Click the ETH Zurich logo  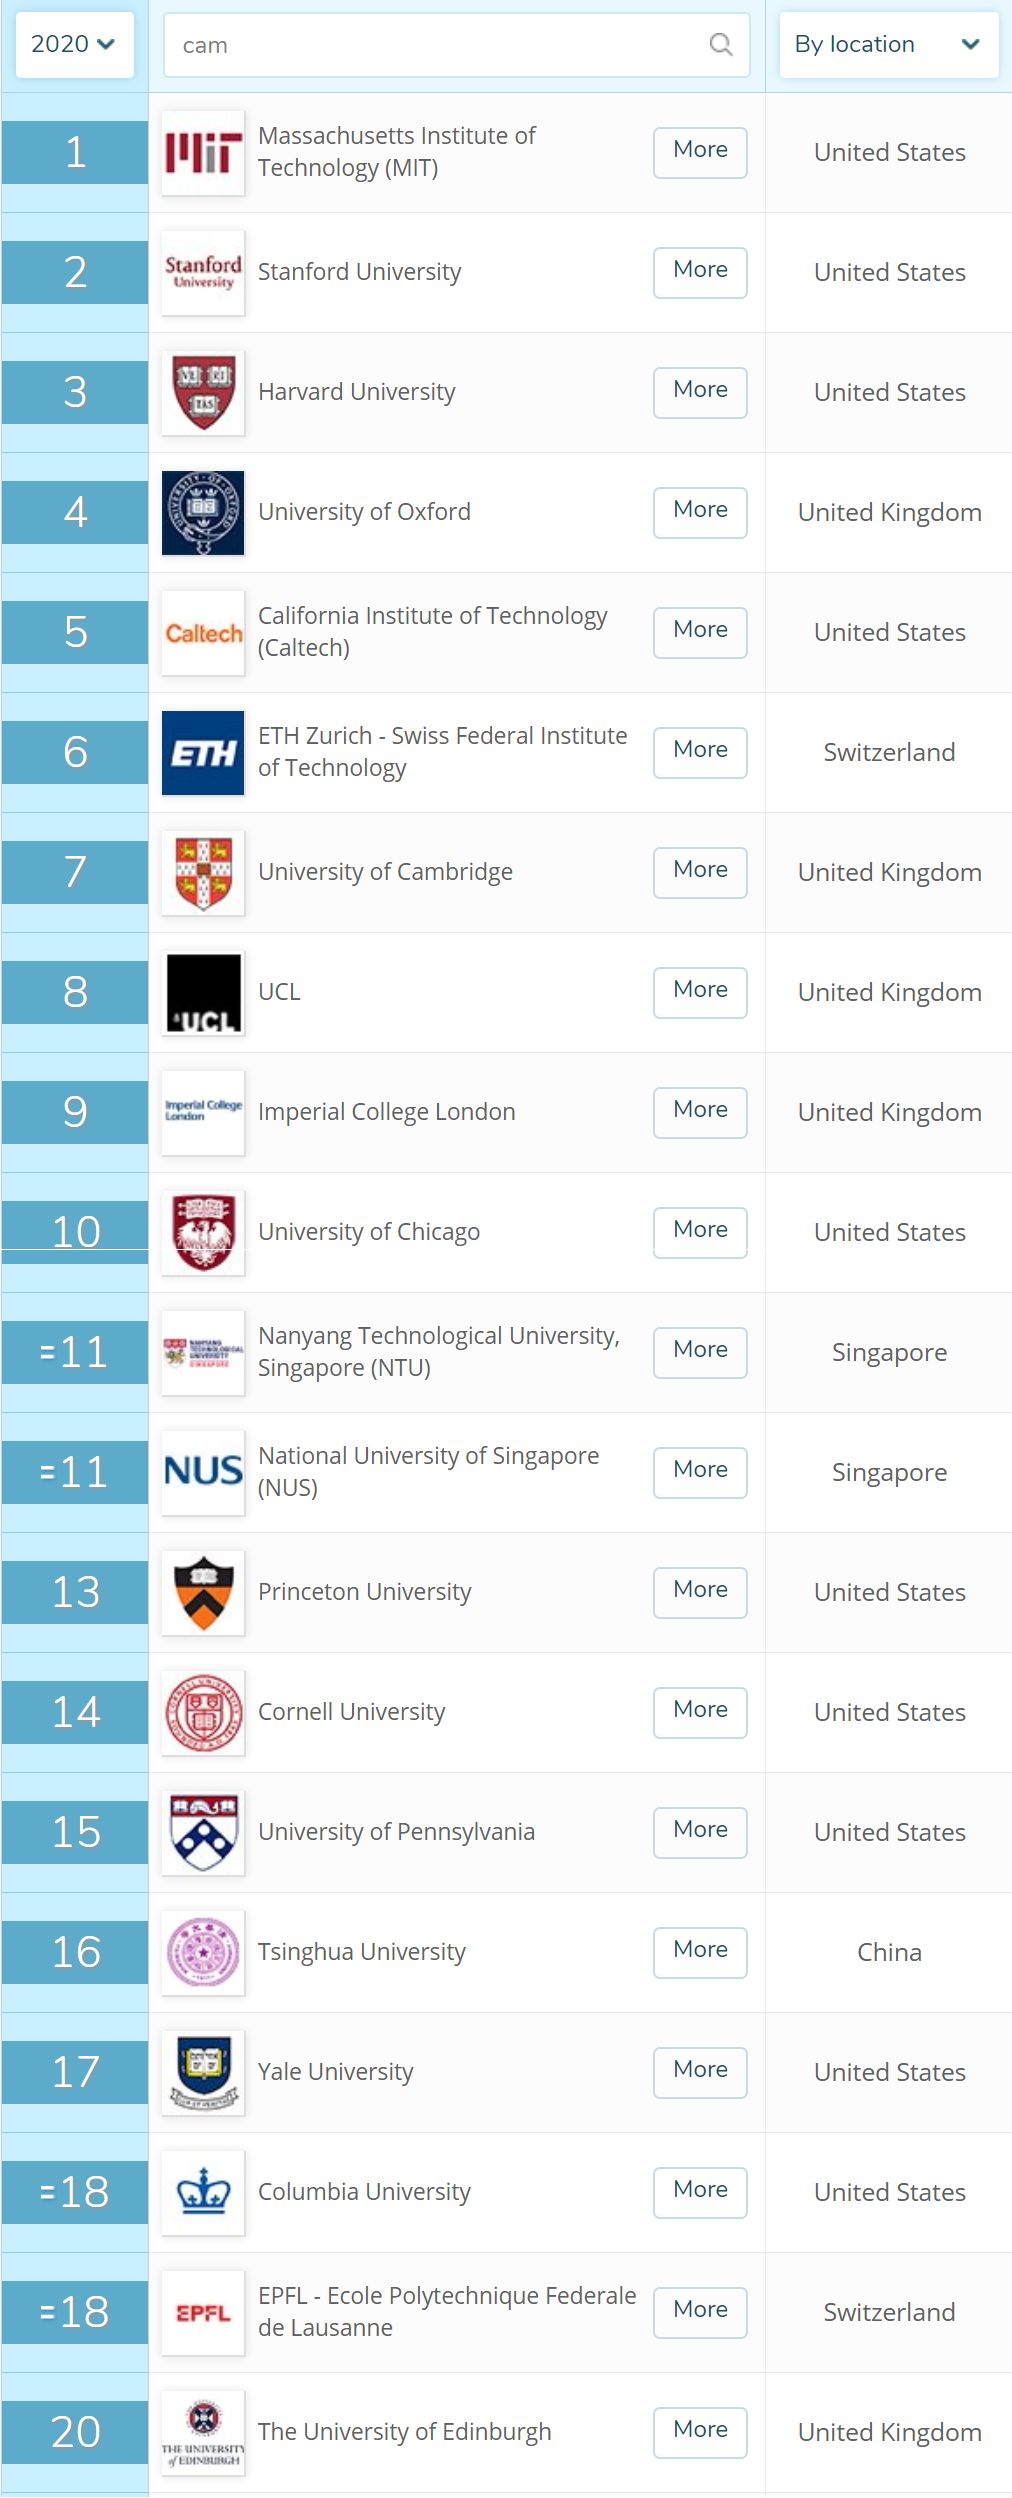pos(203,753)
